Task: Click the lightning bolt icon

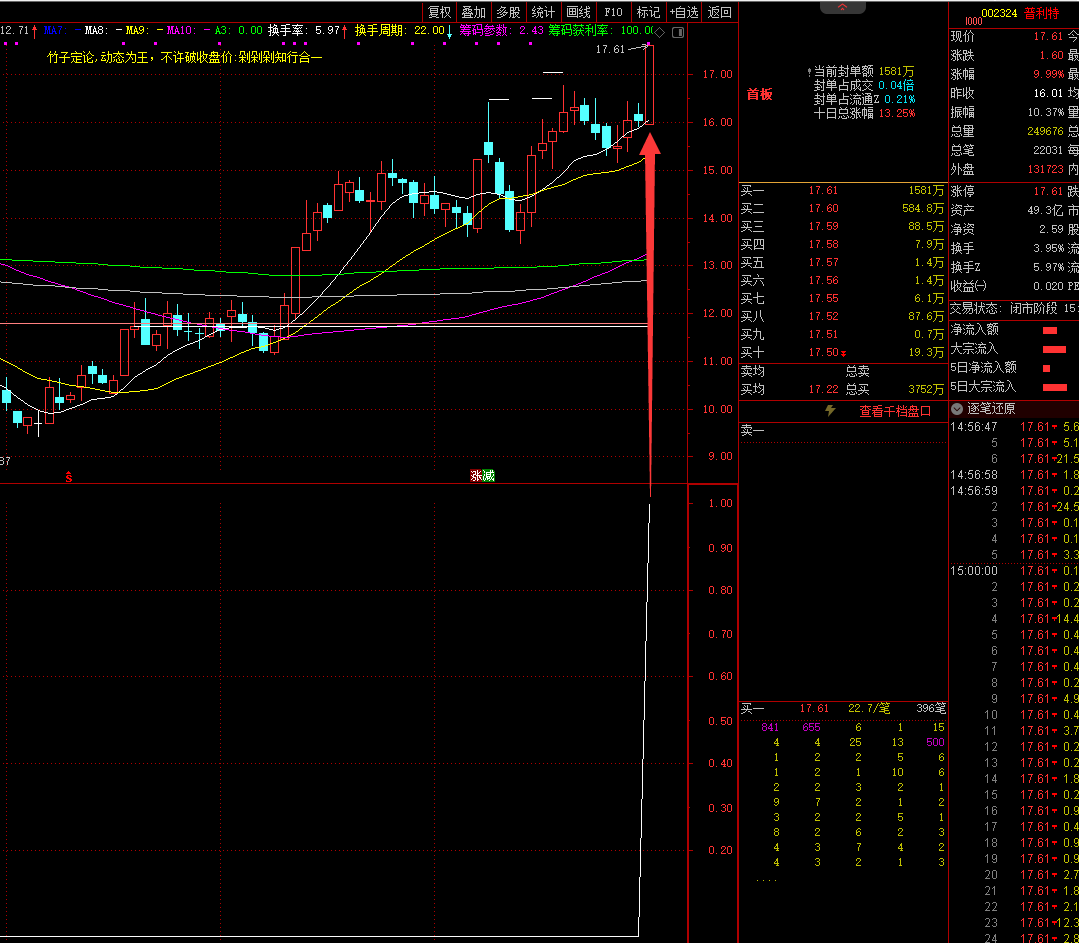Action: 831,411
